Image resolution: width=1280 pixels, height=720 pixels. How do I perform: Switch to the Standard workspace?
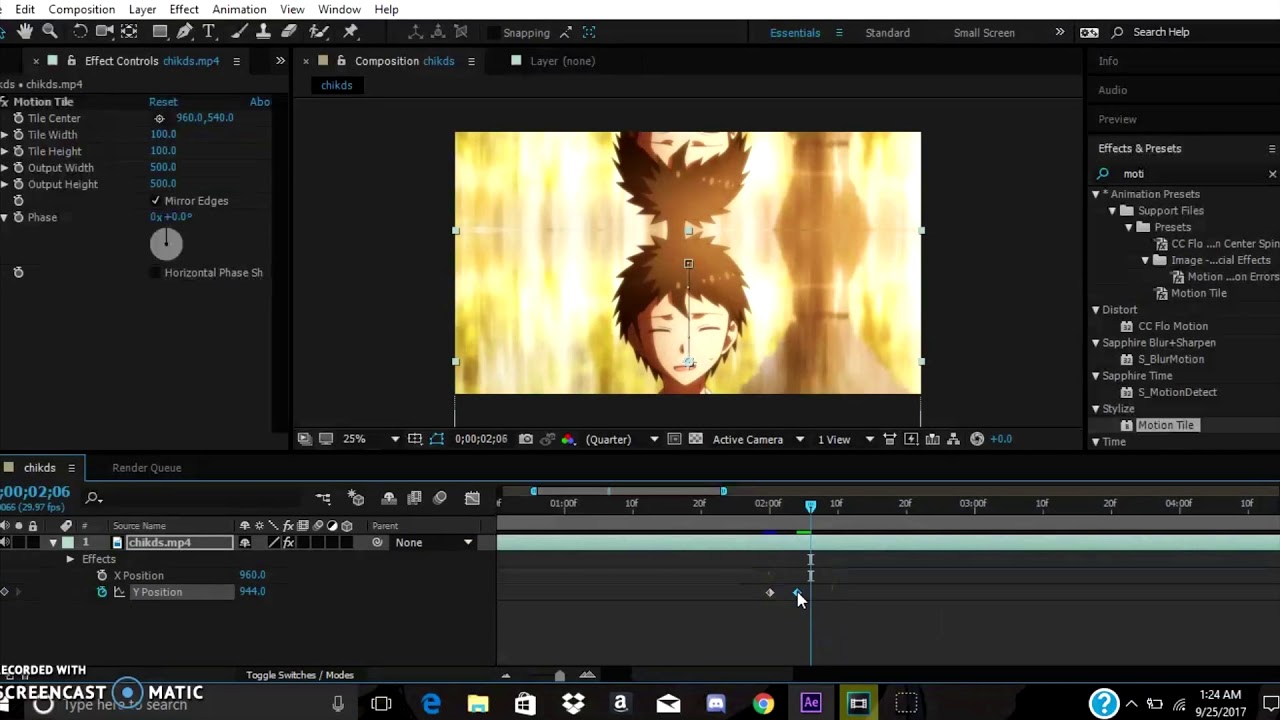887,33
